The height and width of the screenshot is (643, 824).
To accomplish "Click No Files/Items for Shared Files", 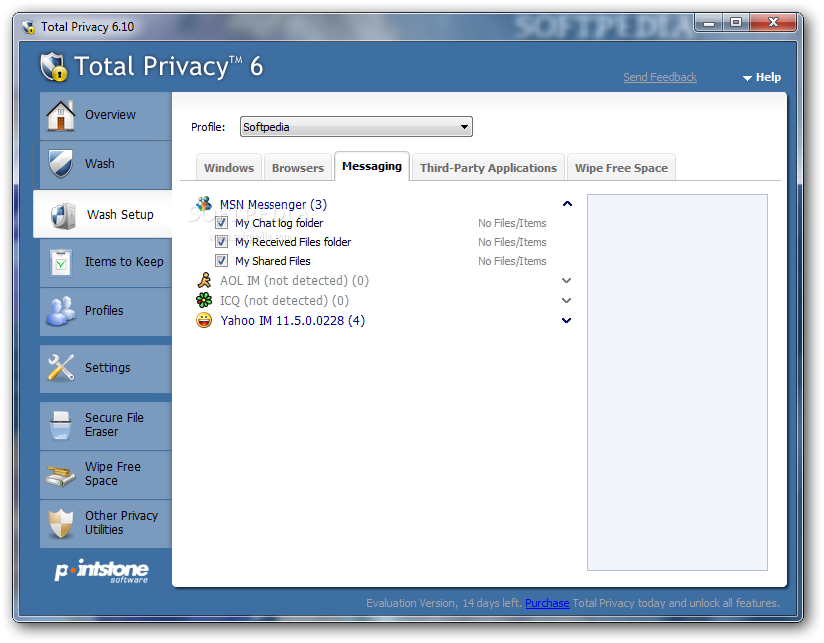I will pyautogui.click(x=512, y=261).
